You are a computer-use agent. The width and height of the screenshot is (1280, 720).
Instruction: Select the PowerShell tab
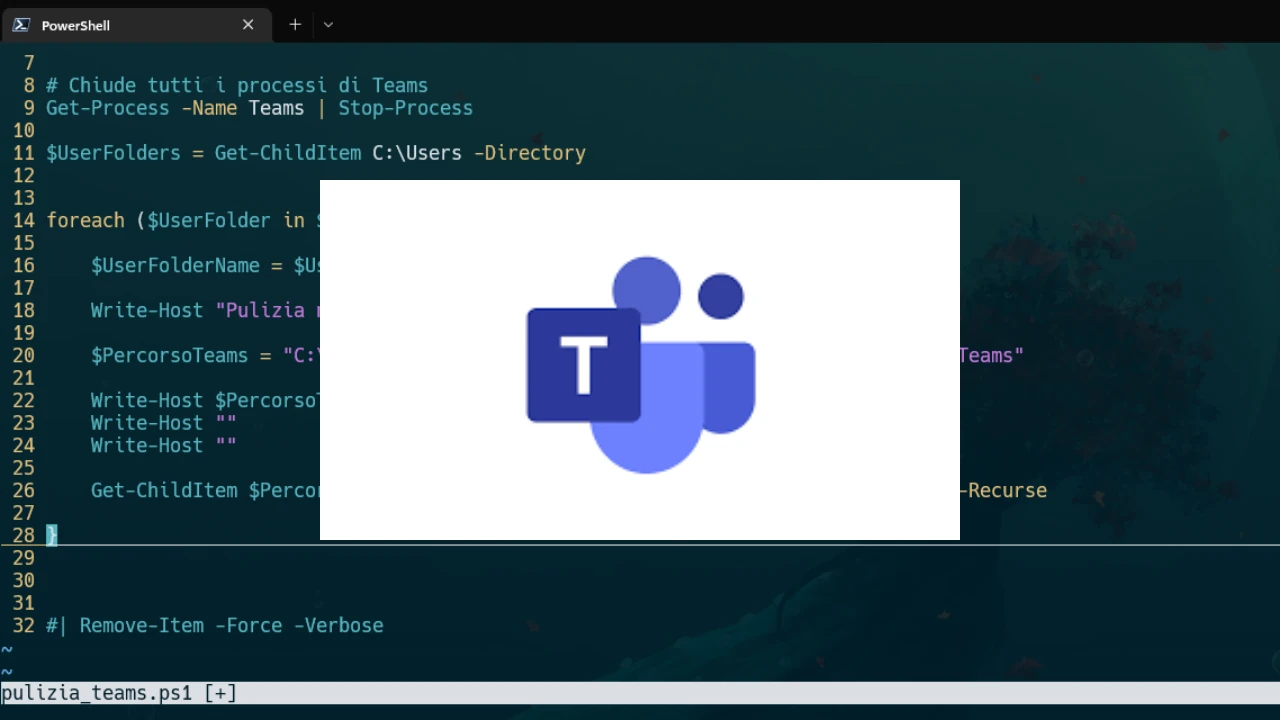tap(136, 25)
